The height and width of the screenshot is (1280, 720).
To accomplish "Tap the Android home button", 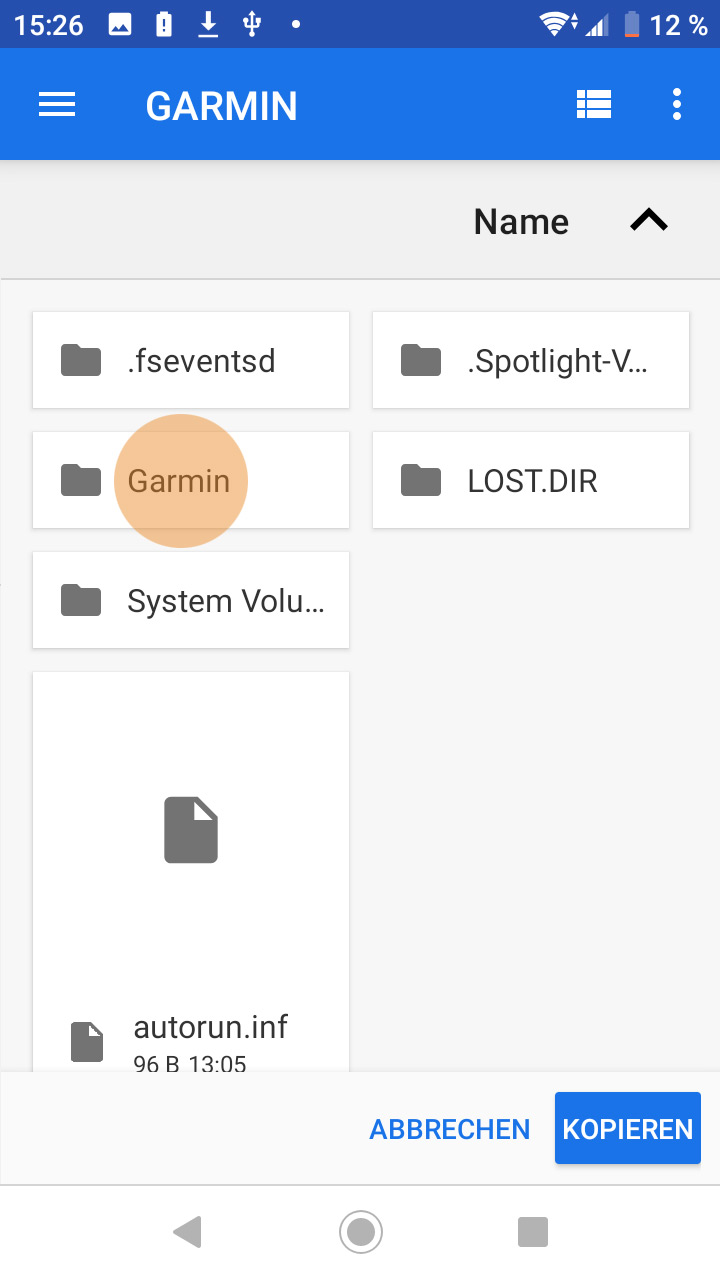I will [x=360, y=1232].
